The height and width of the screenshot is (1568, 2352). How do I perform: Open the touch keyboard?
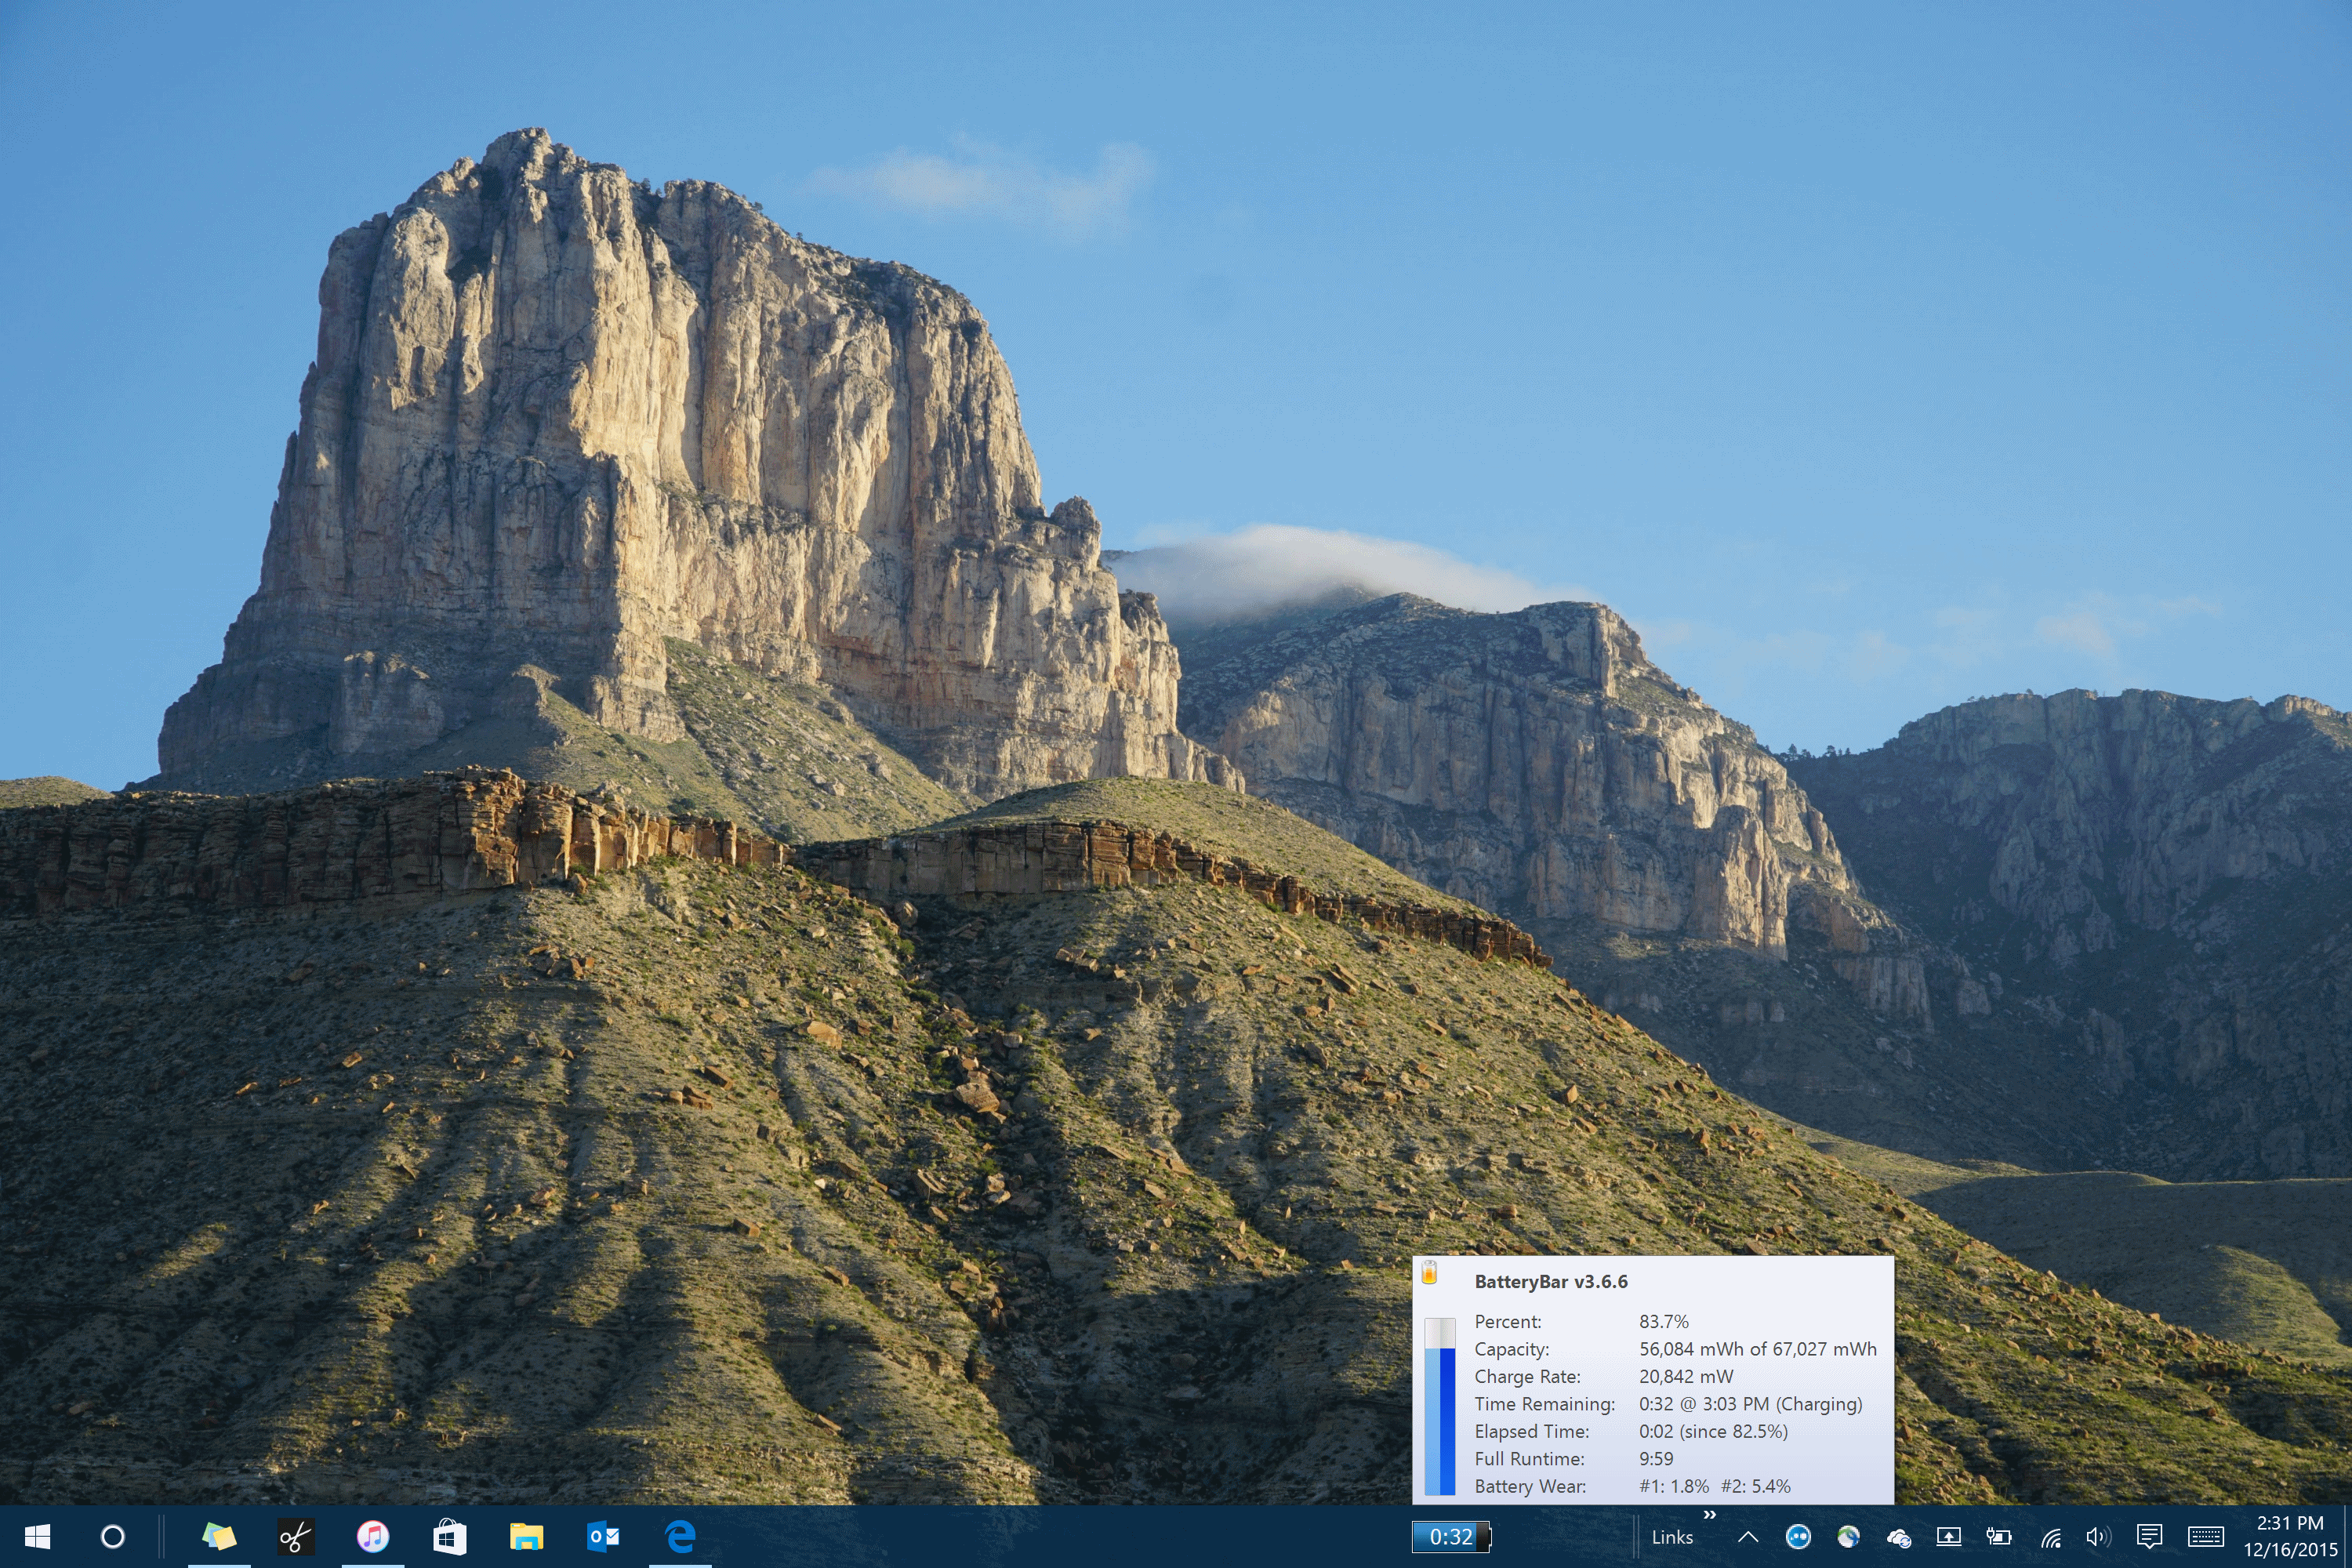2206,1537
